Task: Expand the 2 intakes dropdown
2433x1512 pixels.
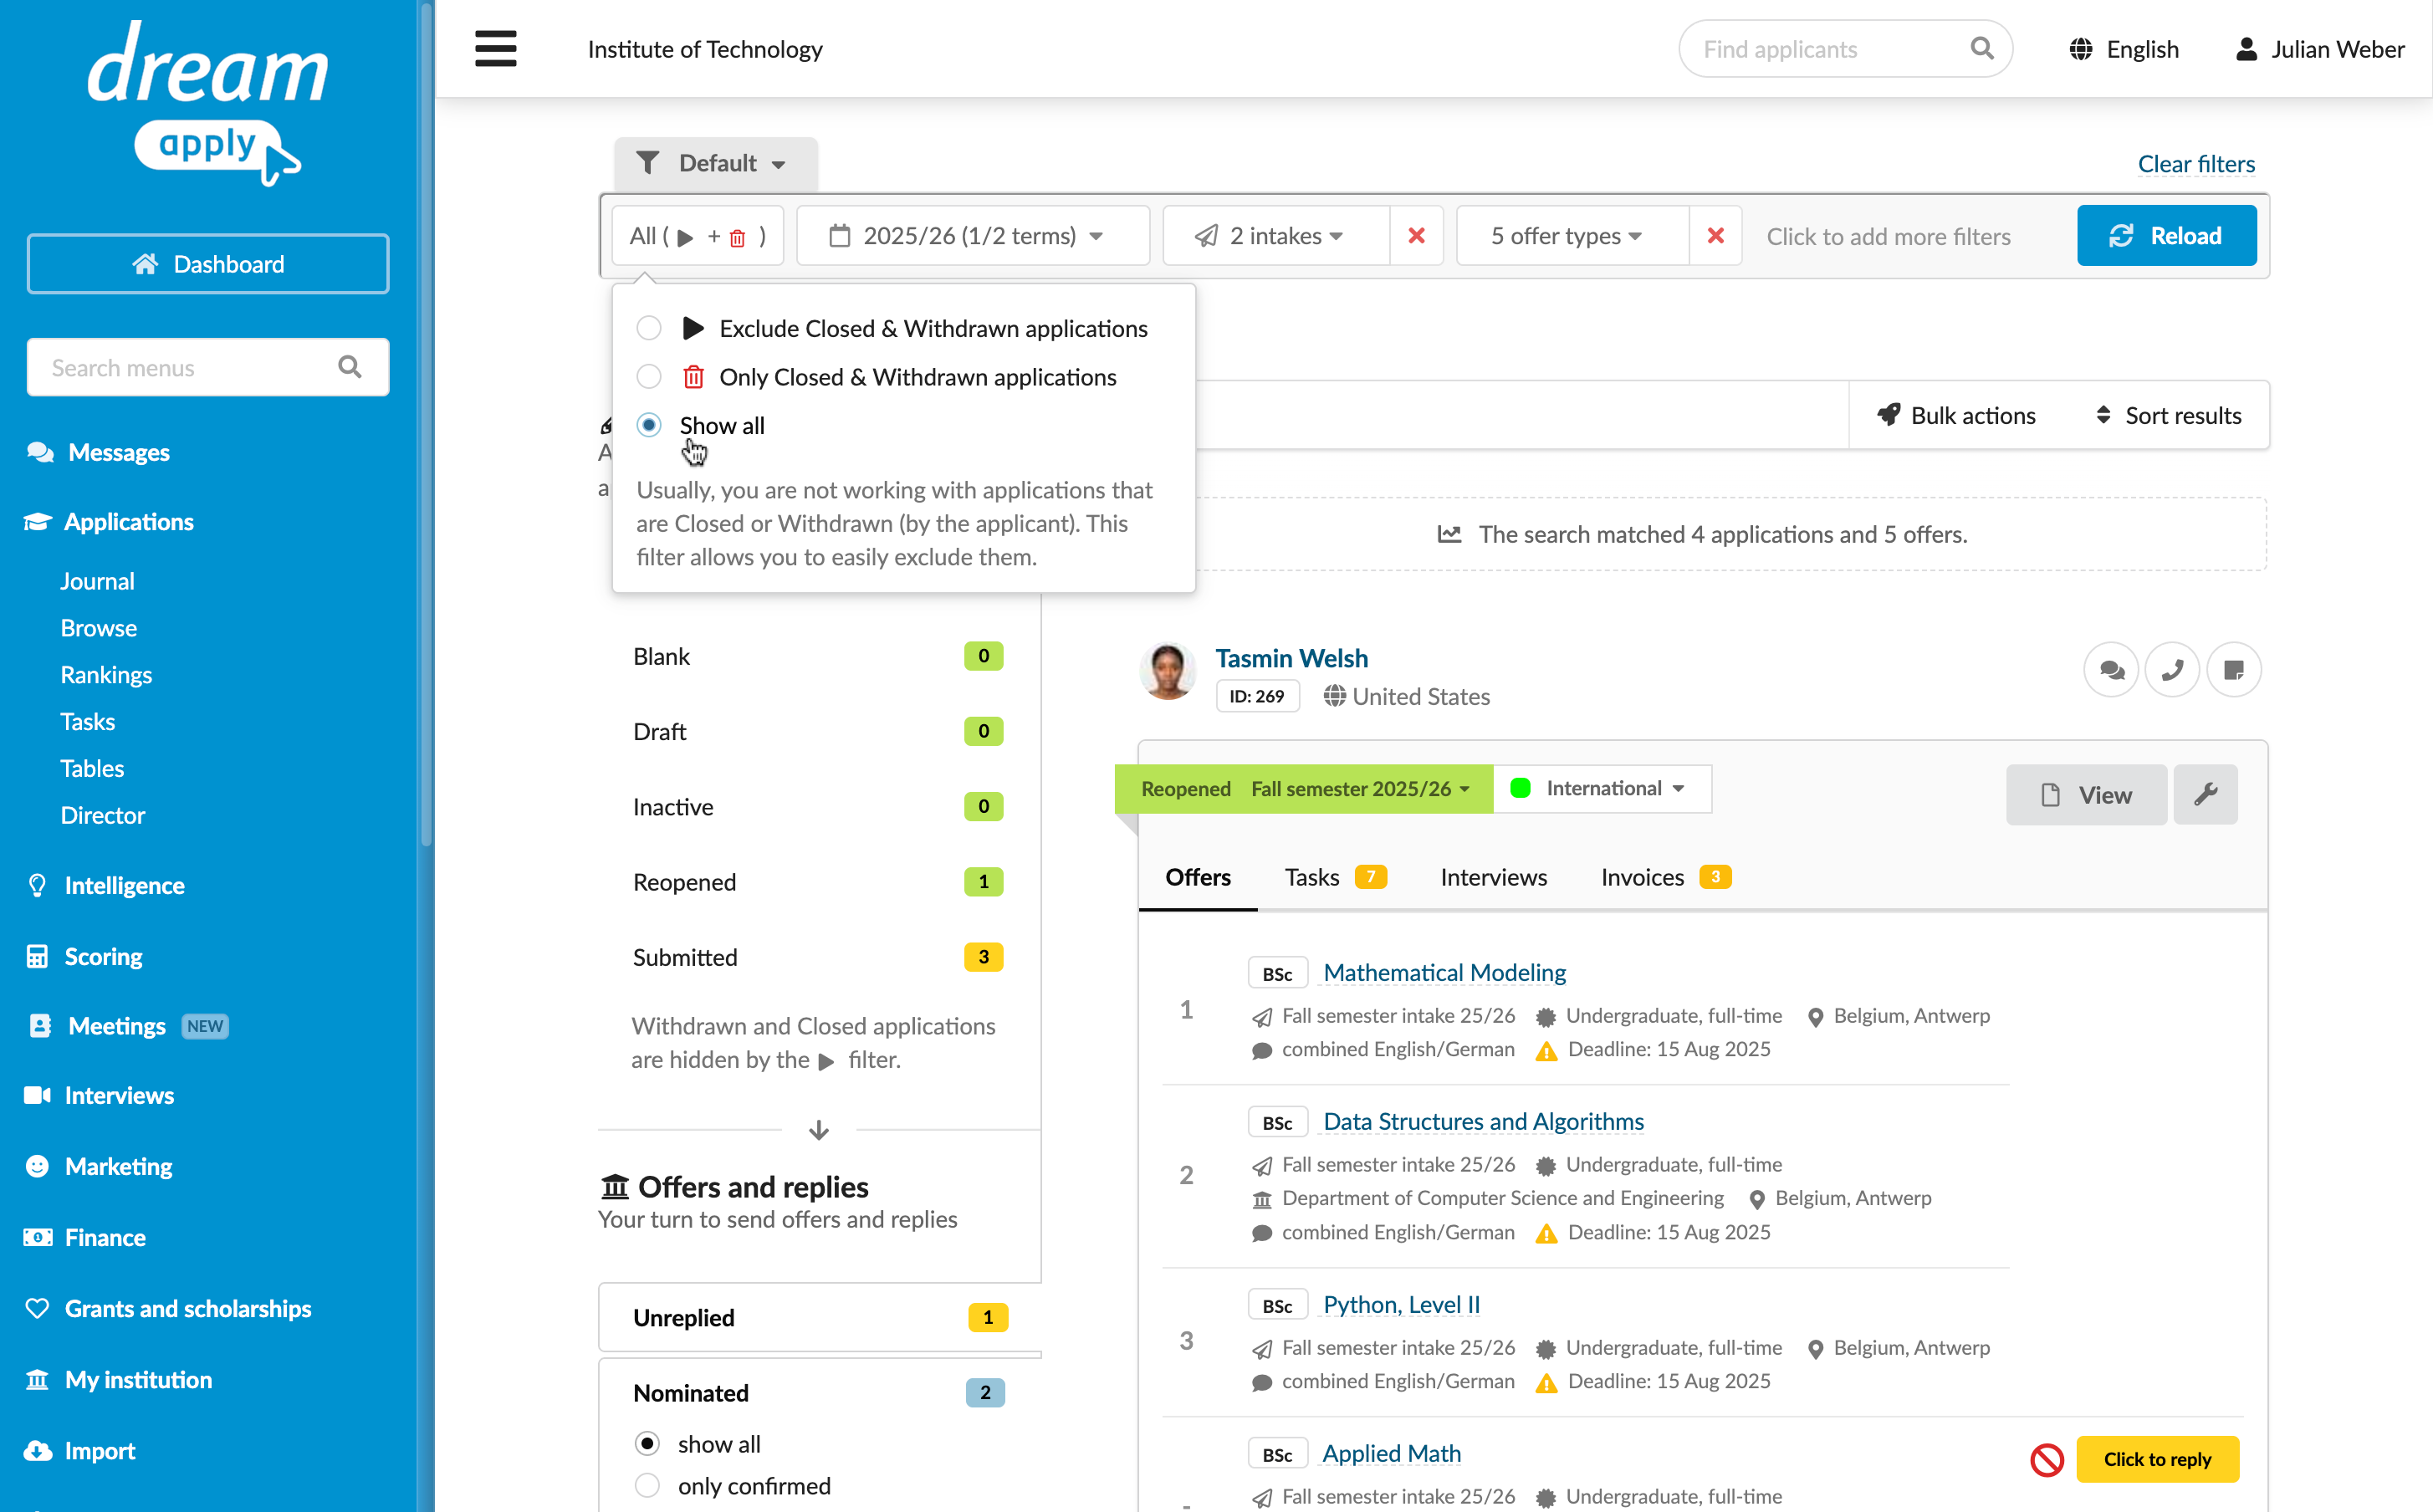Action: click(1276, 236)
